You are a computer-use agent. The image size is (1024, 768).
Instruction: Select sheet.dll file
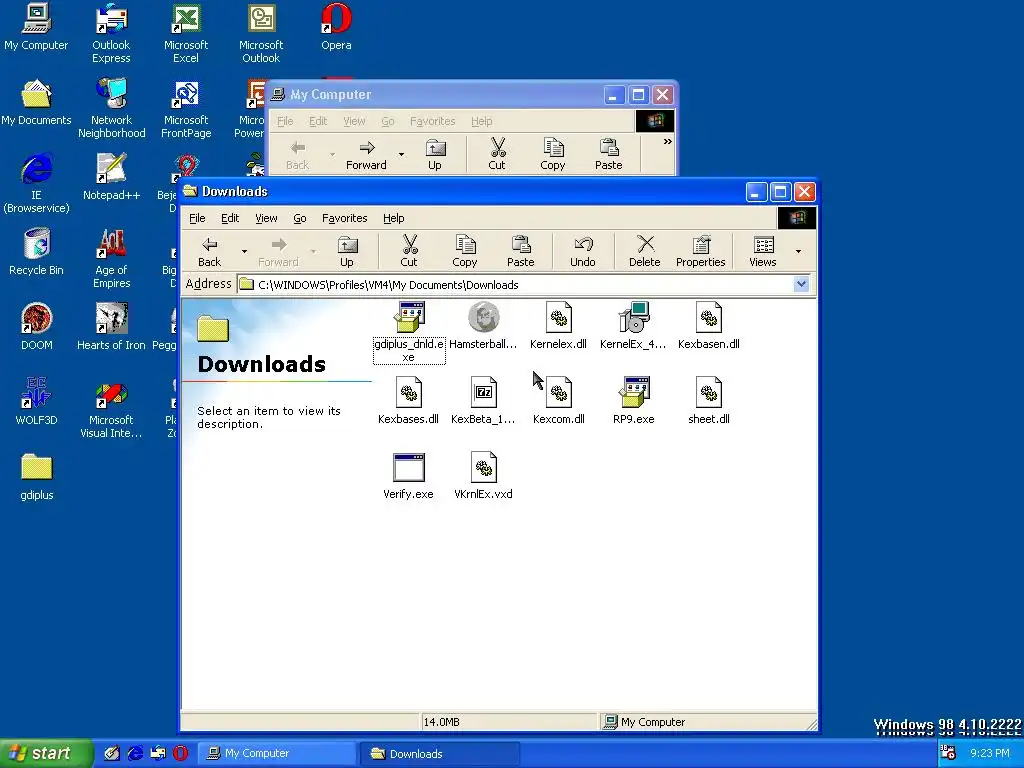709,400
